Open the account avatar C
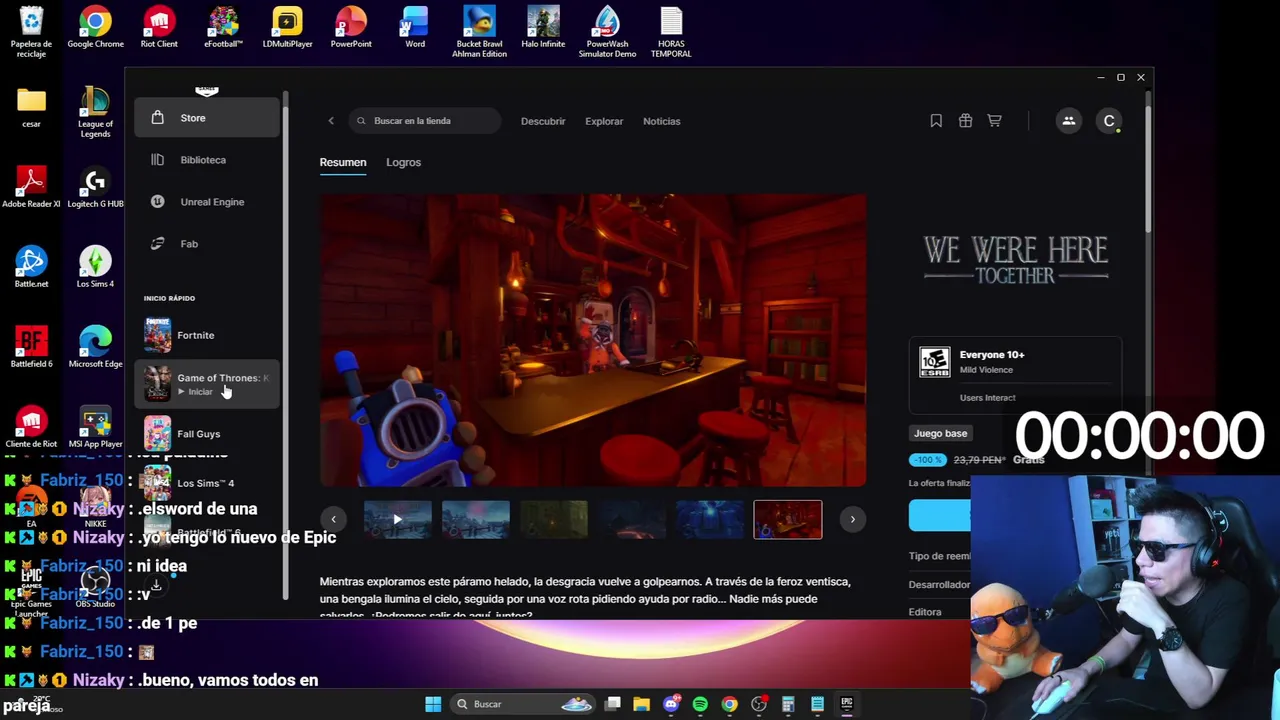This screenshot has width=1280, height=720. (x=1109, y=121)
